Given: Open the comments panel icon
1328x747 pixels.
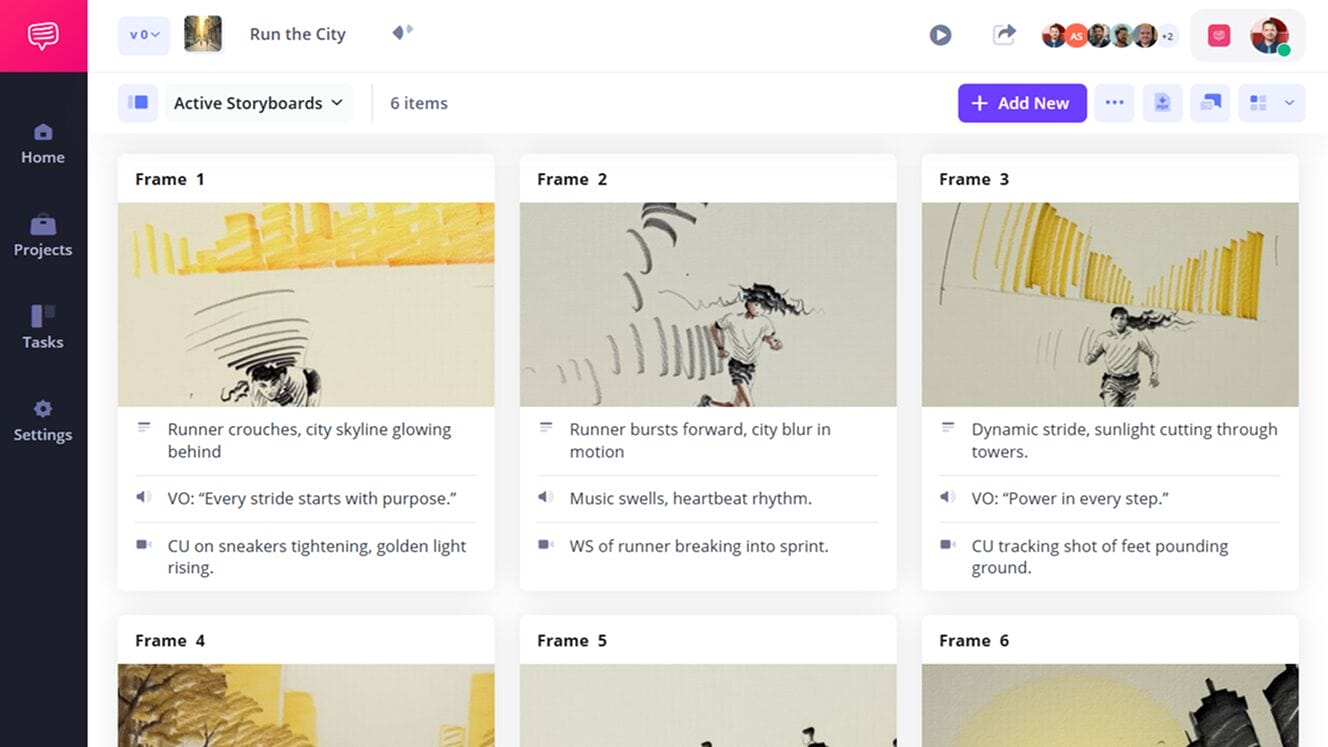Looking at the screenshot, I should point(1210,103).
